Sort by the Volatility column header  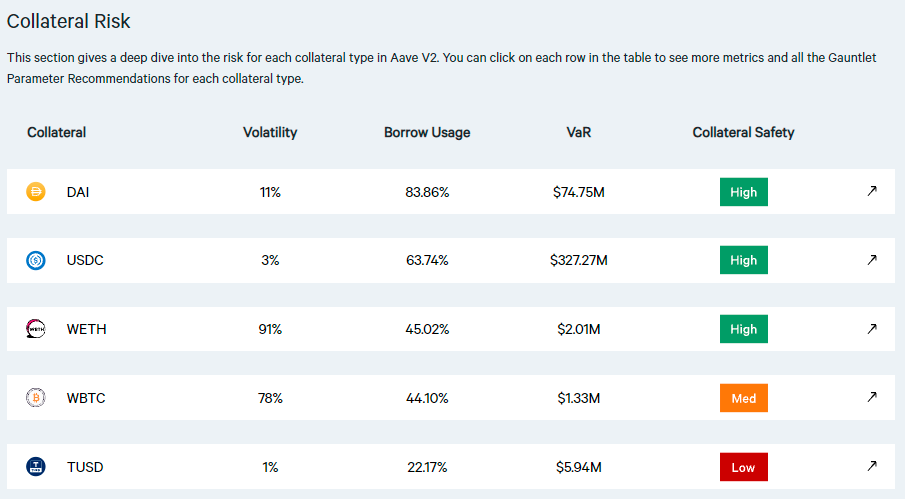(270, 133)
